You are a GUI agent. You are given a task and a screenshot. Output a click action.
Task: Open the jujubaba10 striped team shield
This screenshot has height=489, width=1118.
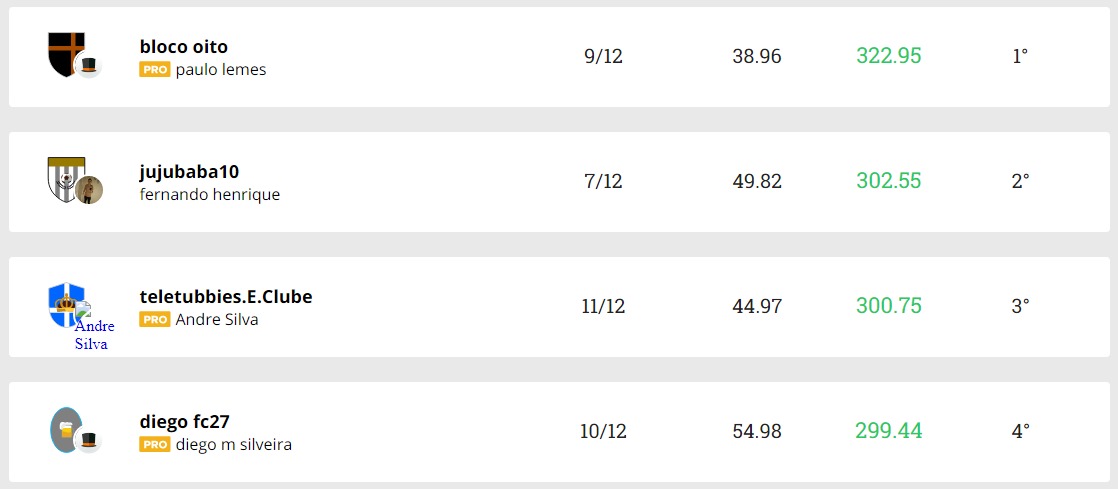(64, 176)
